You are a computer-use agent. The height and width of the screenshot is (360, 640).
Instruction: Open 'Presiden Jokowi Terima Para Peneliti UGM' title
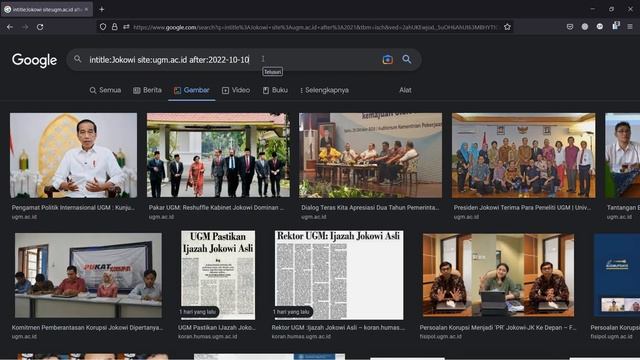[x=522, y=208]
